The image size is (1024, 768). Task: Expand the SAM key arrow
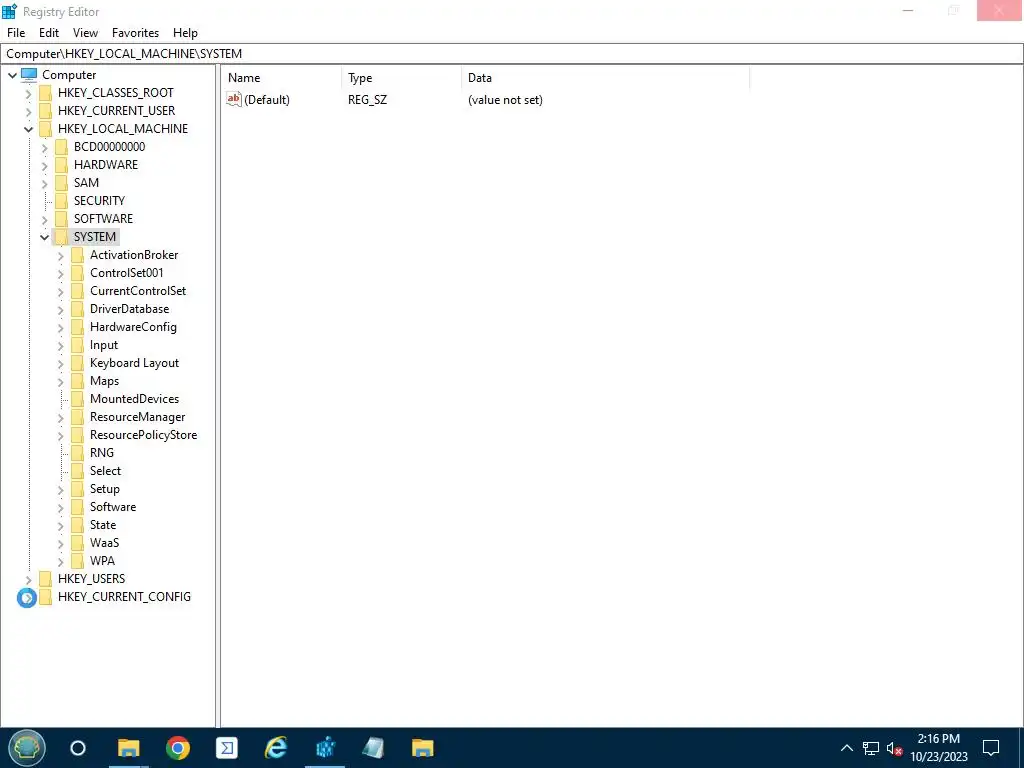44,184
